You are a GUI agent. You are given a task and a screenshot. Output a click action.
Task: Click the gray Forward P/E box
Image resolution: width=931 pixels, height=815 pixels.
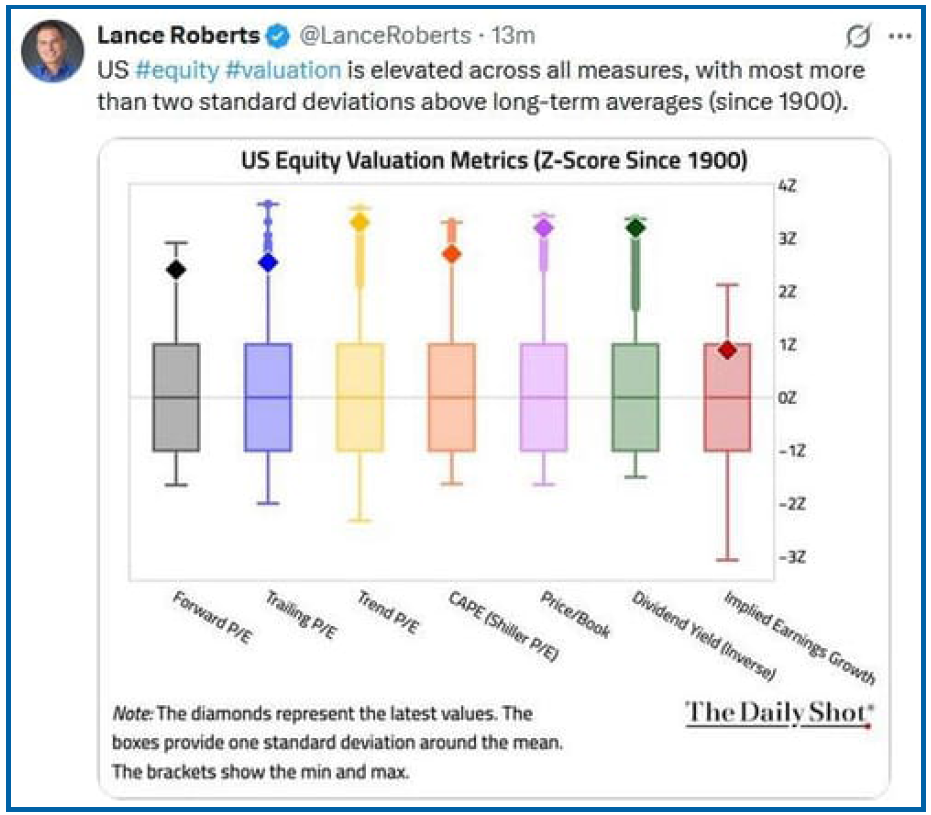click(x=177, y=397)
